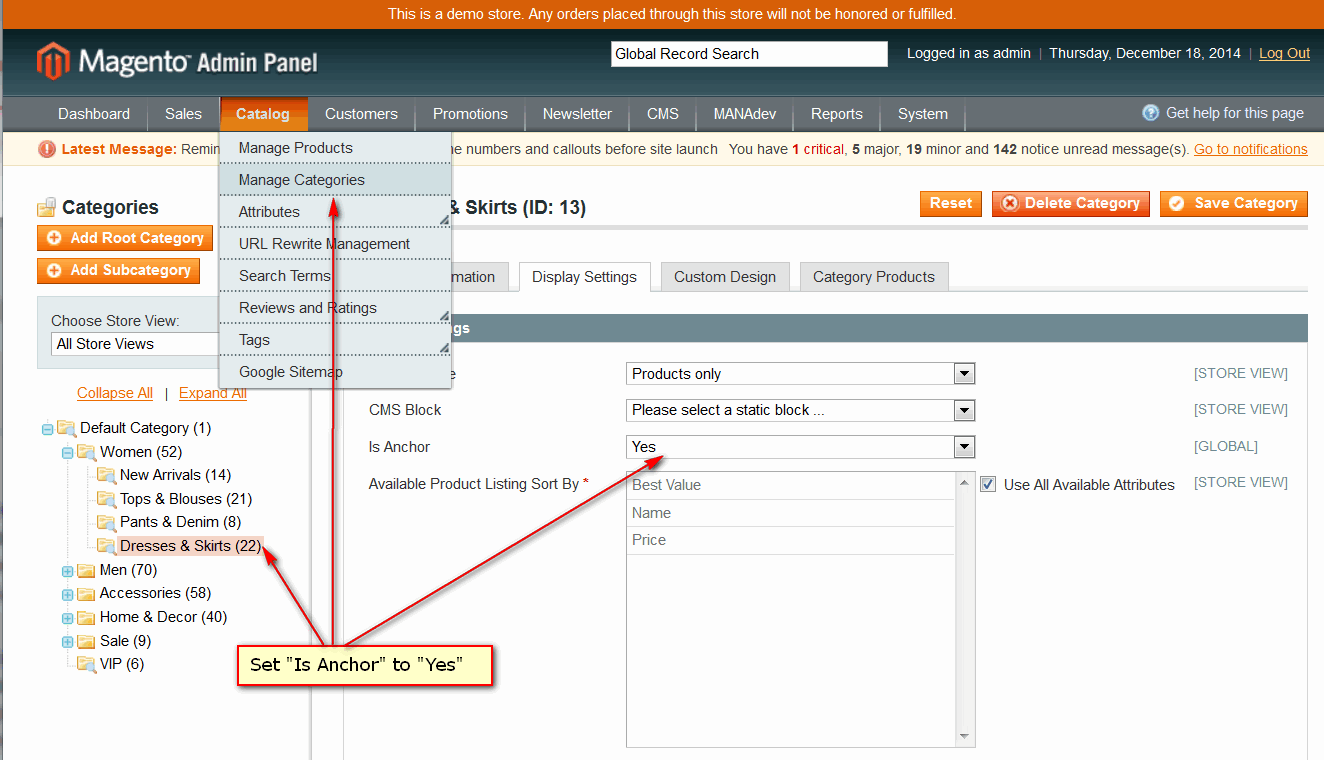Click the help question mark icon
Screen dimensions: 1324x760
click(x=1151, y=113)
